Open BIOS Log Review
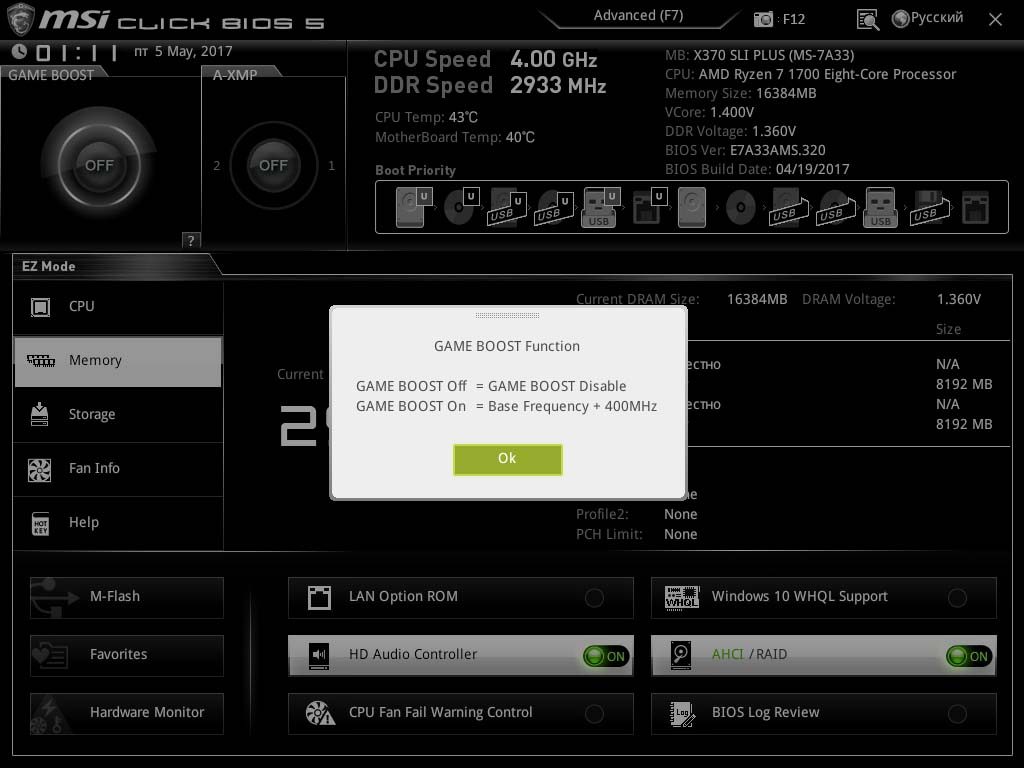Screen dimensions: 1024x768 click(x=824, y=713)
